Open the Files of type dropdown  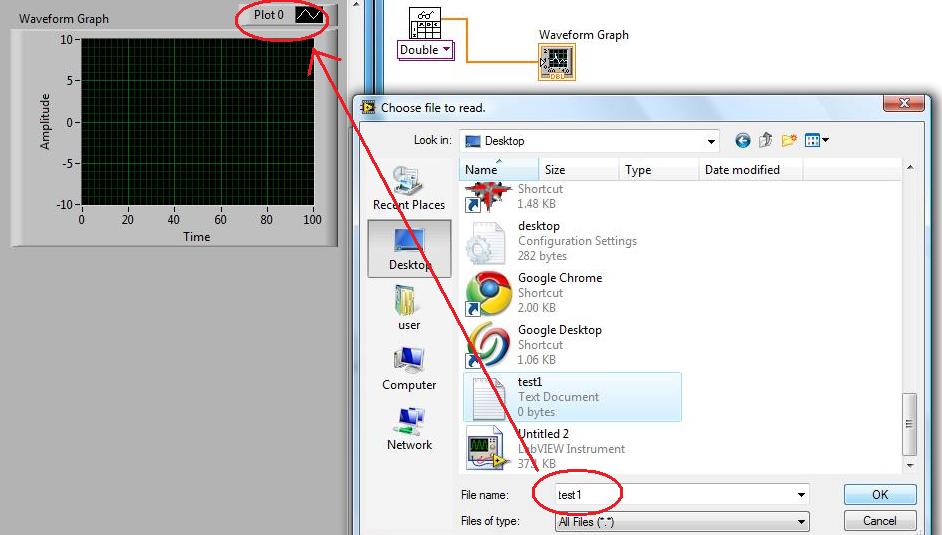tap(682, 521)
